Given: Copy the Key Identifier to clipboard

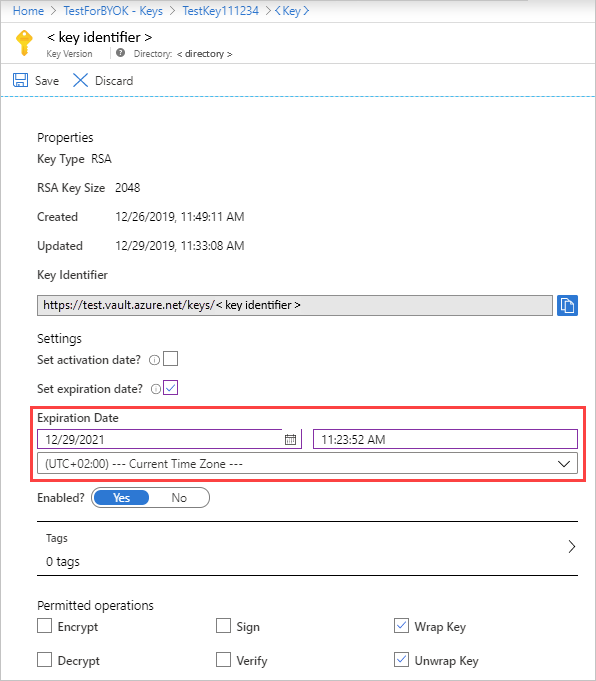Looking at the screenshot, I should pyautogui.click(x=567, y=305).
